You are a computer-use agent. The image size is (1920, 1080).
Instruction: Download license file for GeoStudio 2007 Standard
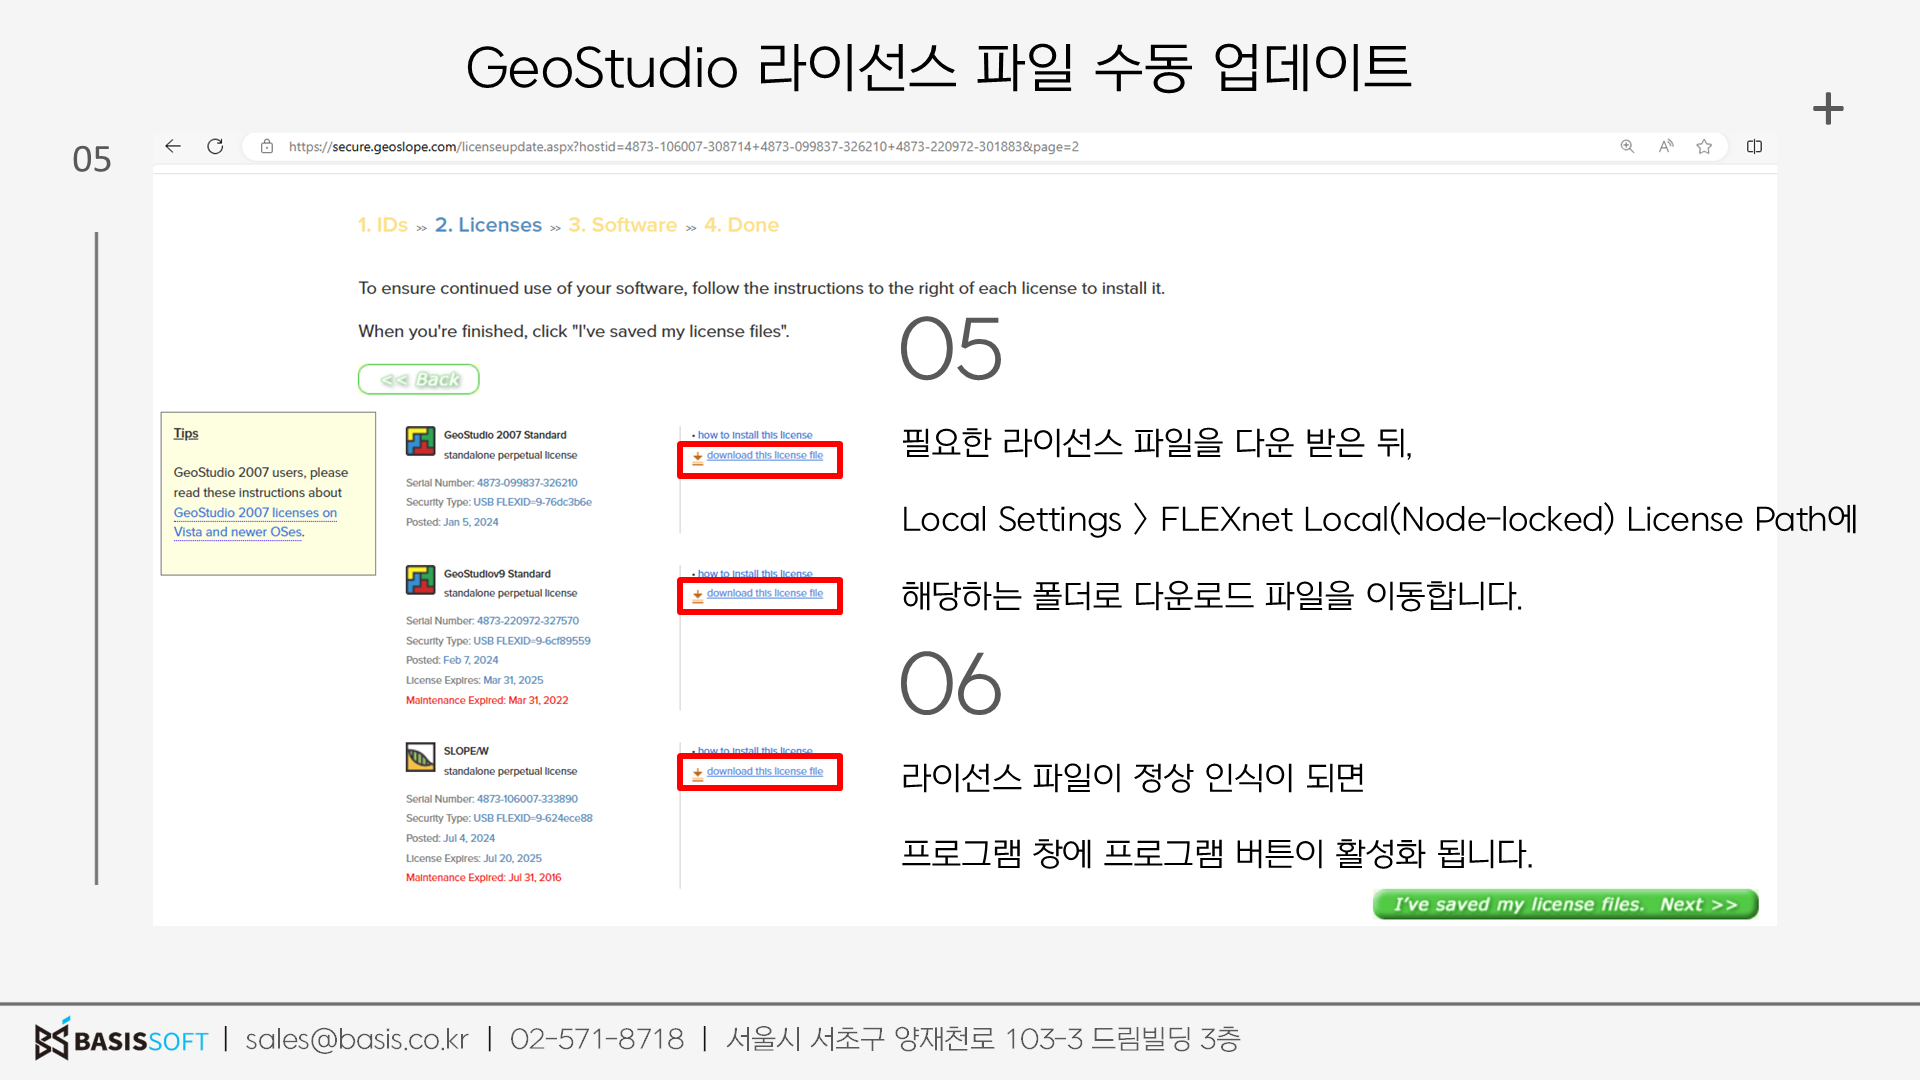pyautogui.click(x=765, y=455)
